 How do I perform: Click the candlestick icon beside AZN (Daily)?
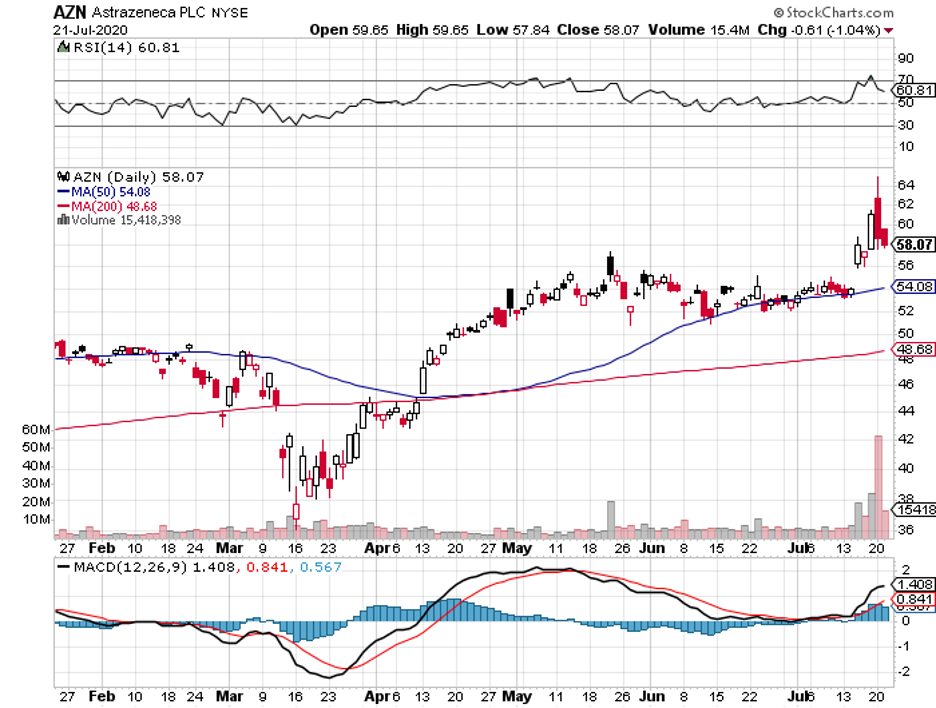(63, 177)
